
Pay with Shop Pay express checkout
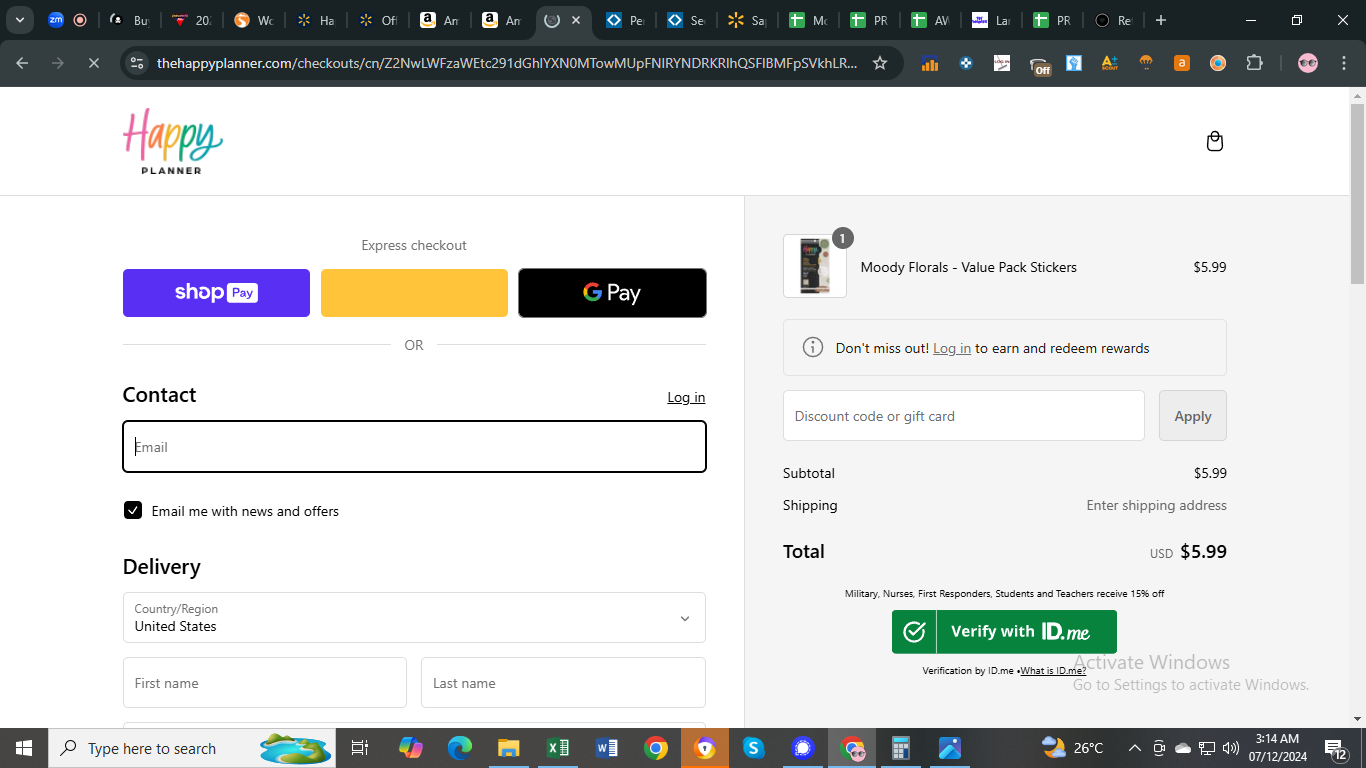pyautogui.click(x=216, y=293)
